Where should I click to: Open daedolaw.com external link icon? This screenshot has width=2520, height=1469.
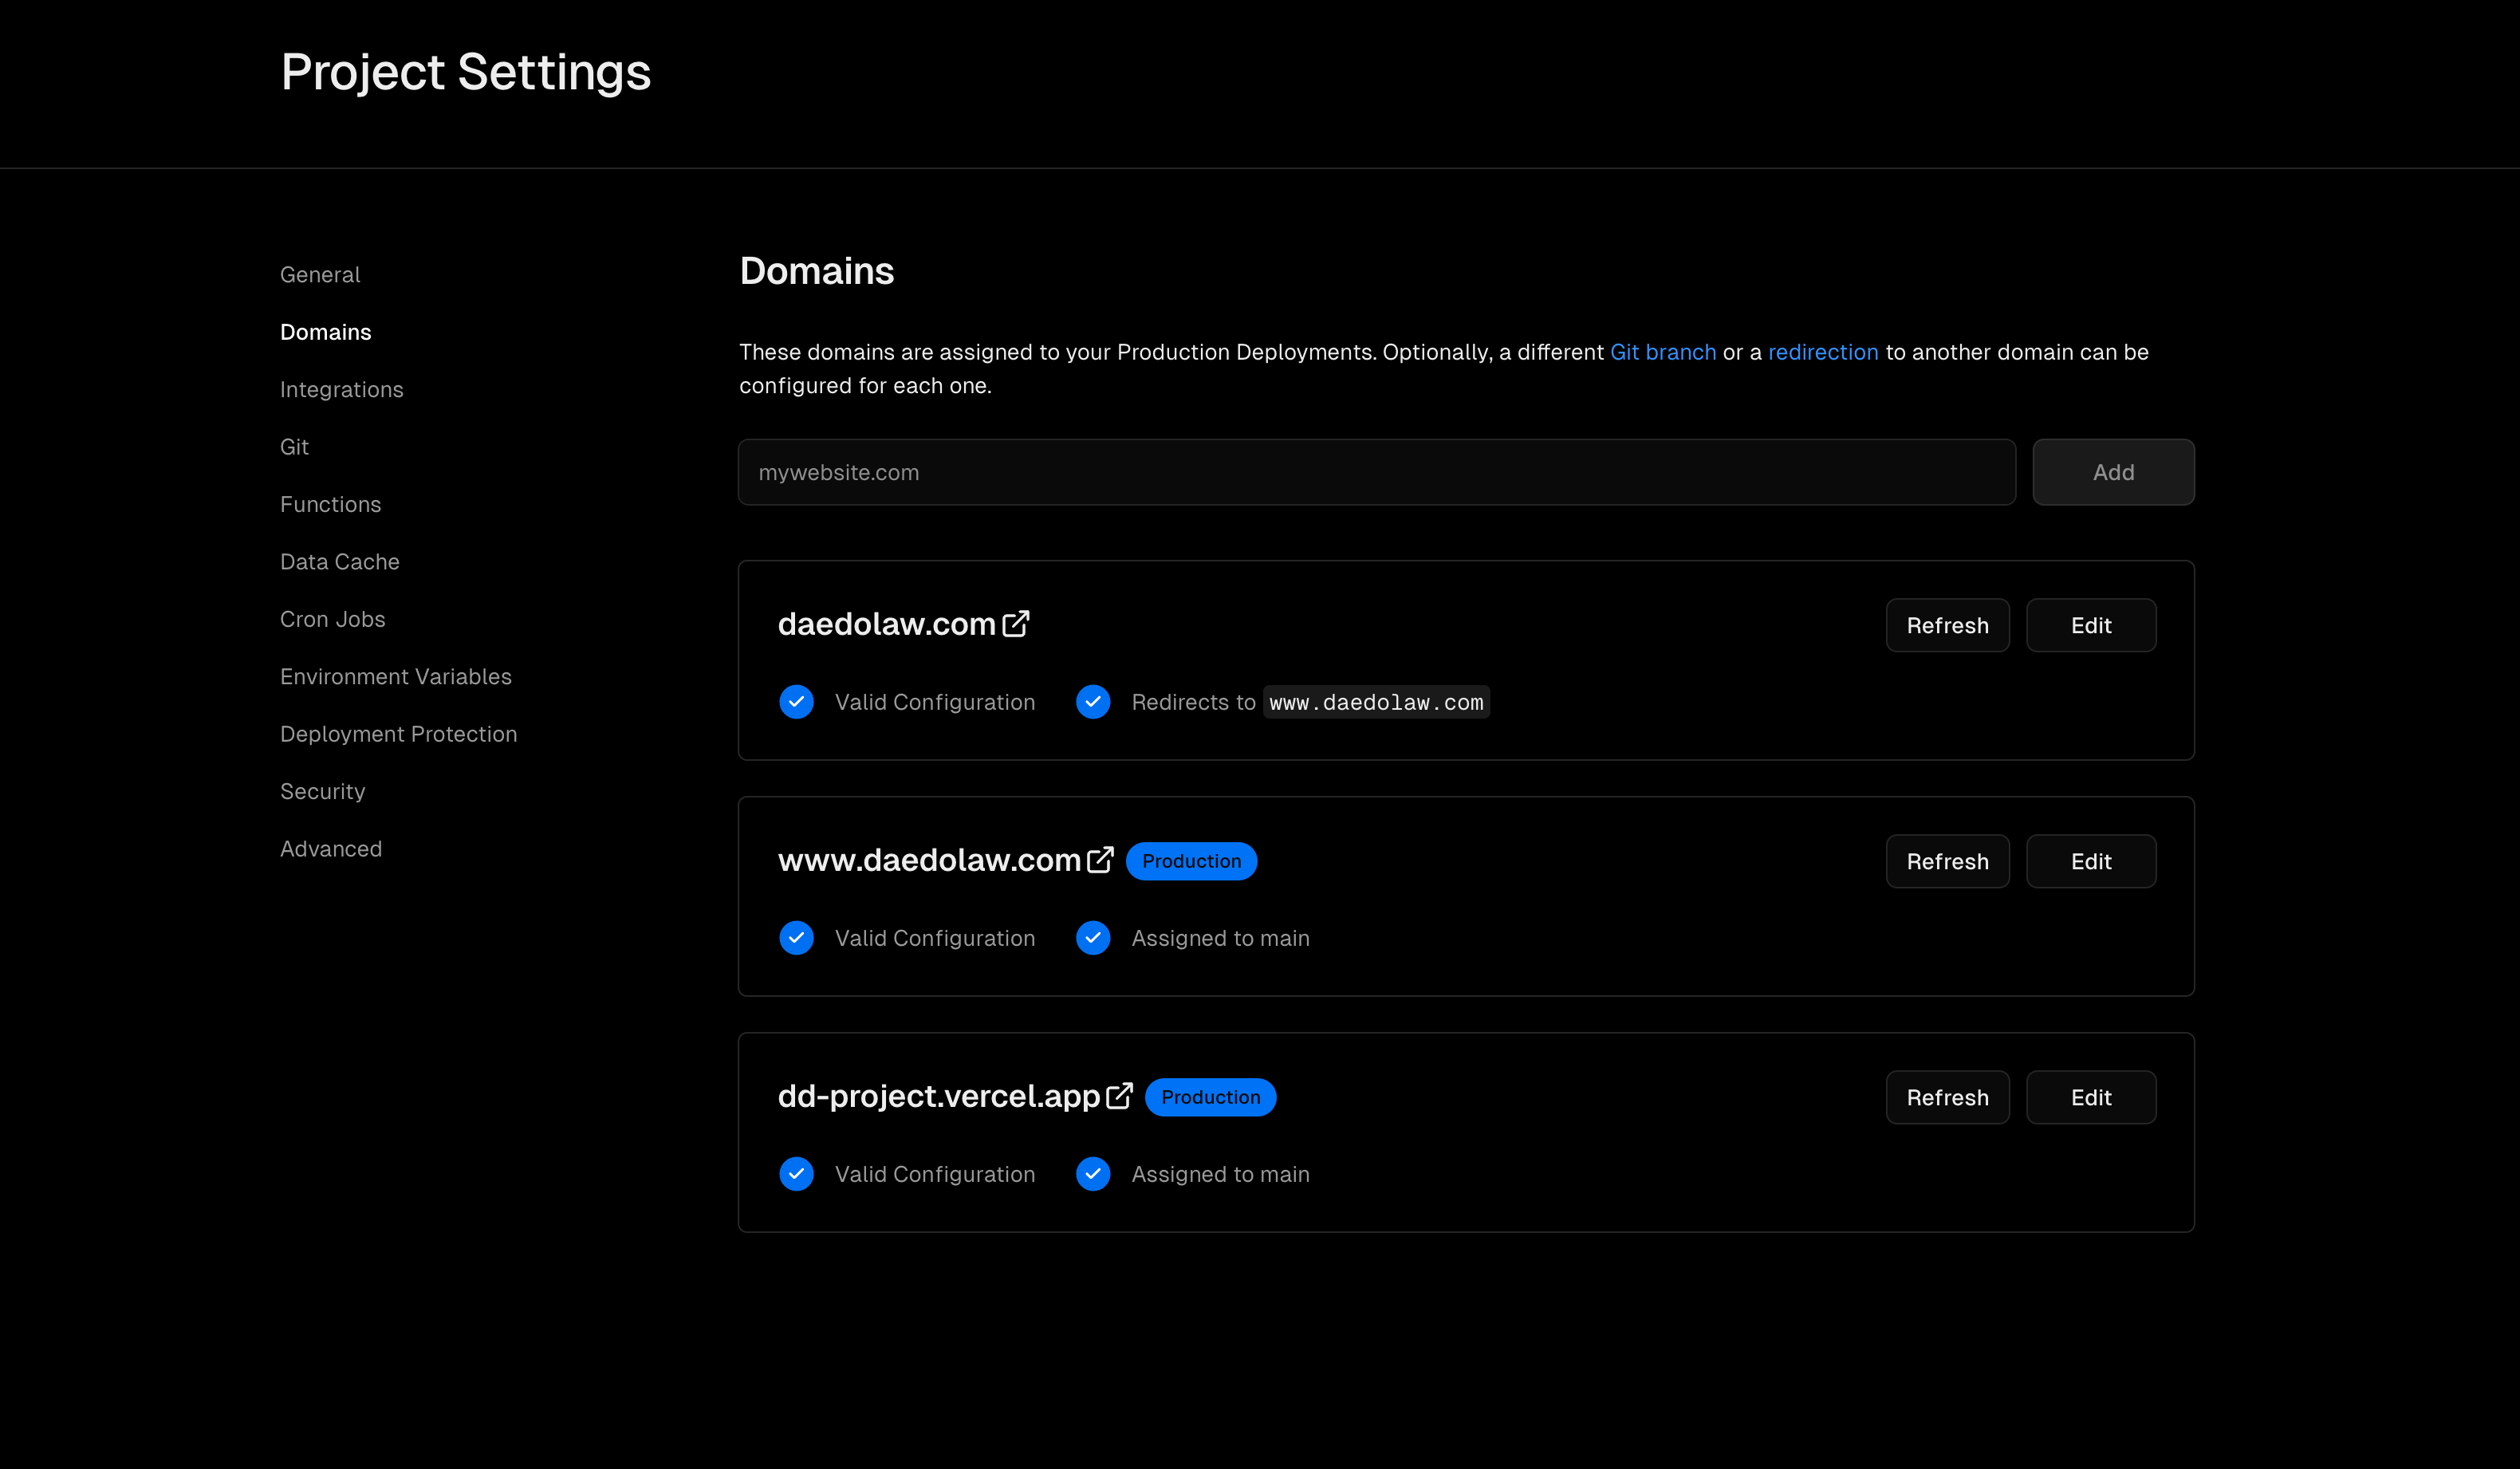click(1016, 624)
